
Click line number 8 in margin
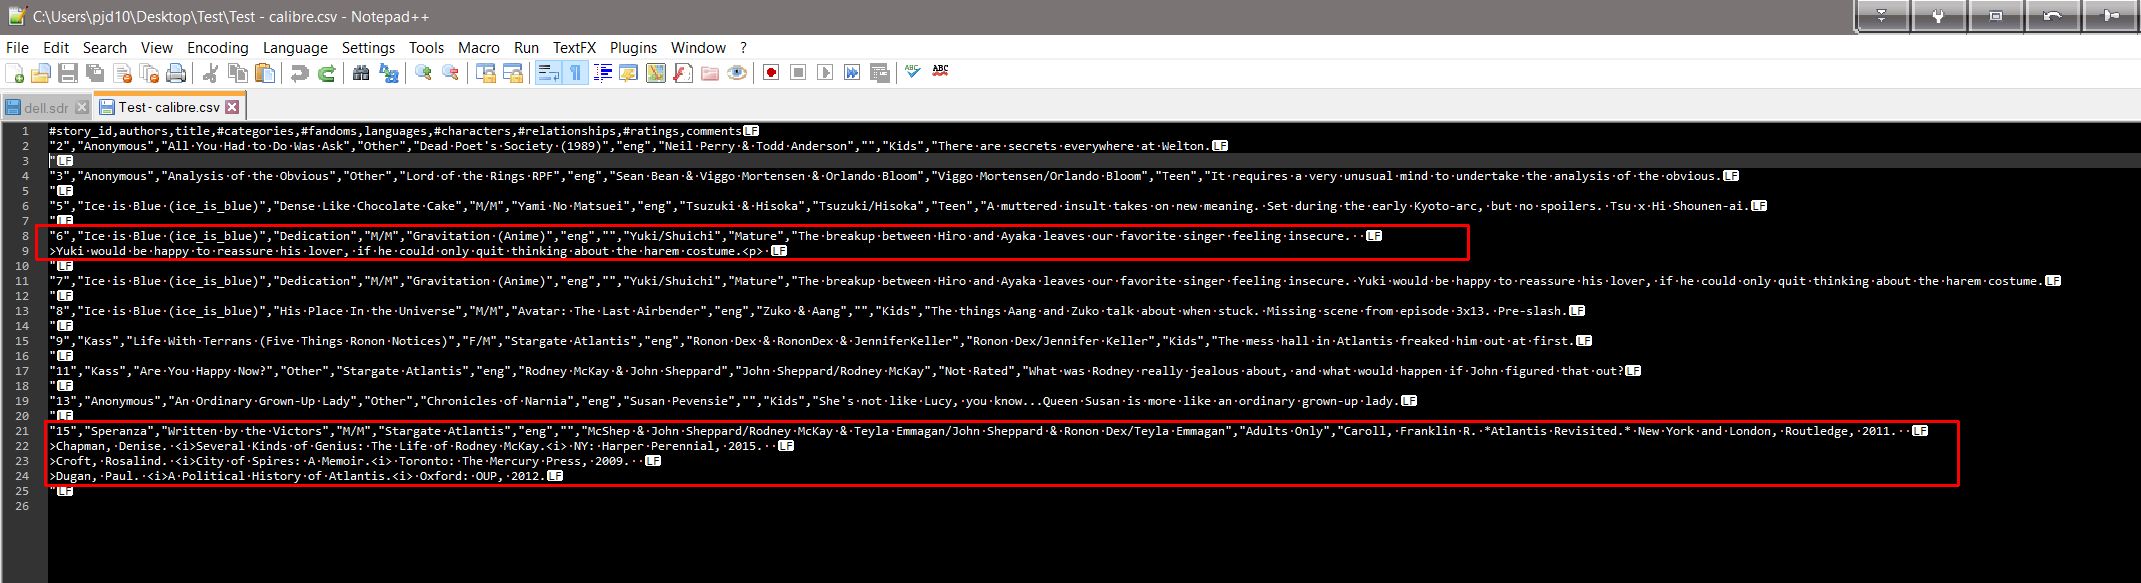(x=26, y=236)
